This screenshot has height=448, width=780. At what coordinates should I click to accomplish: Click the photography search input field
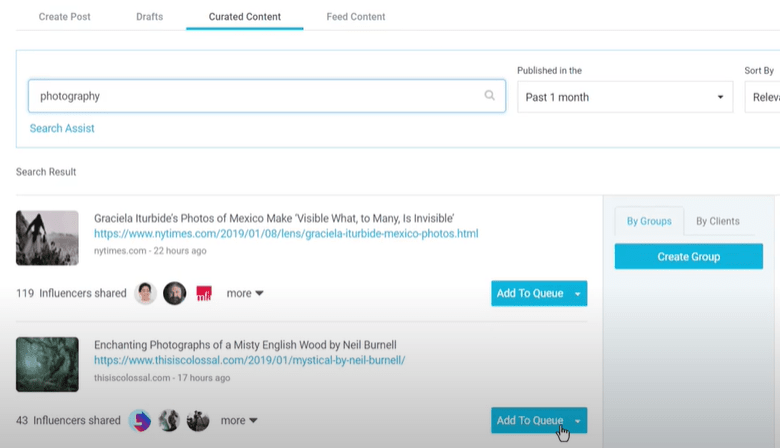point(267,96)
